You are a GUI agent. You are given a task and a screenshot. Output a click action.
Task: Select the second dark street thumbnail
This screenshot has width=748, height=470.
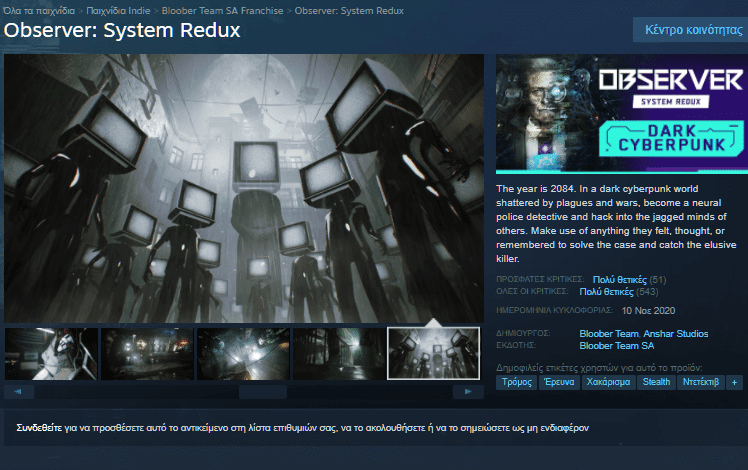point(147,354)
